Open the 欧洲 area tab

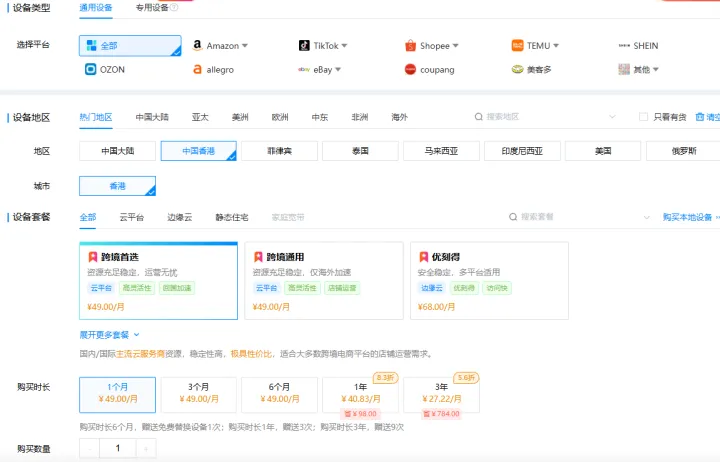click(x=280, y=117)
